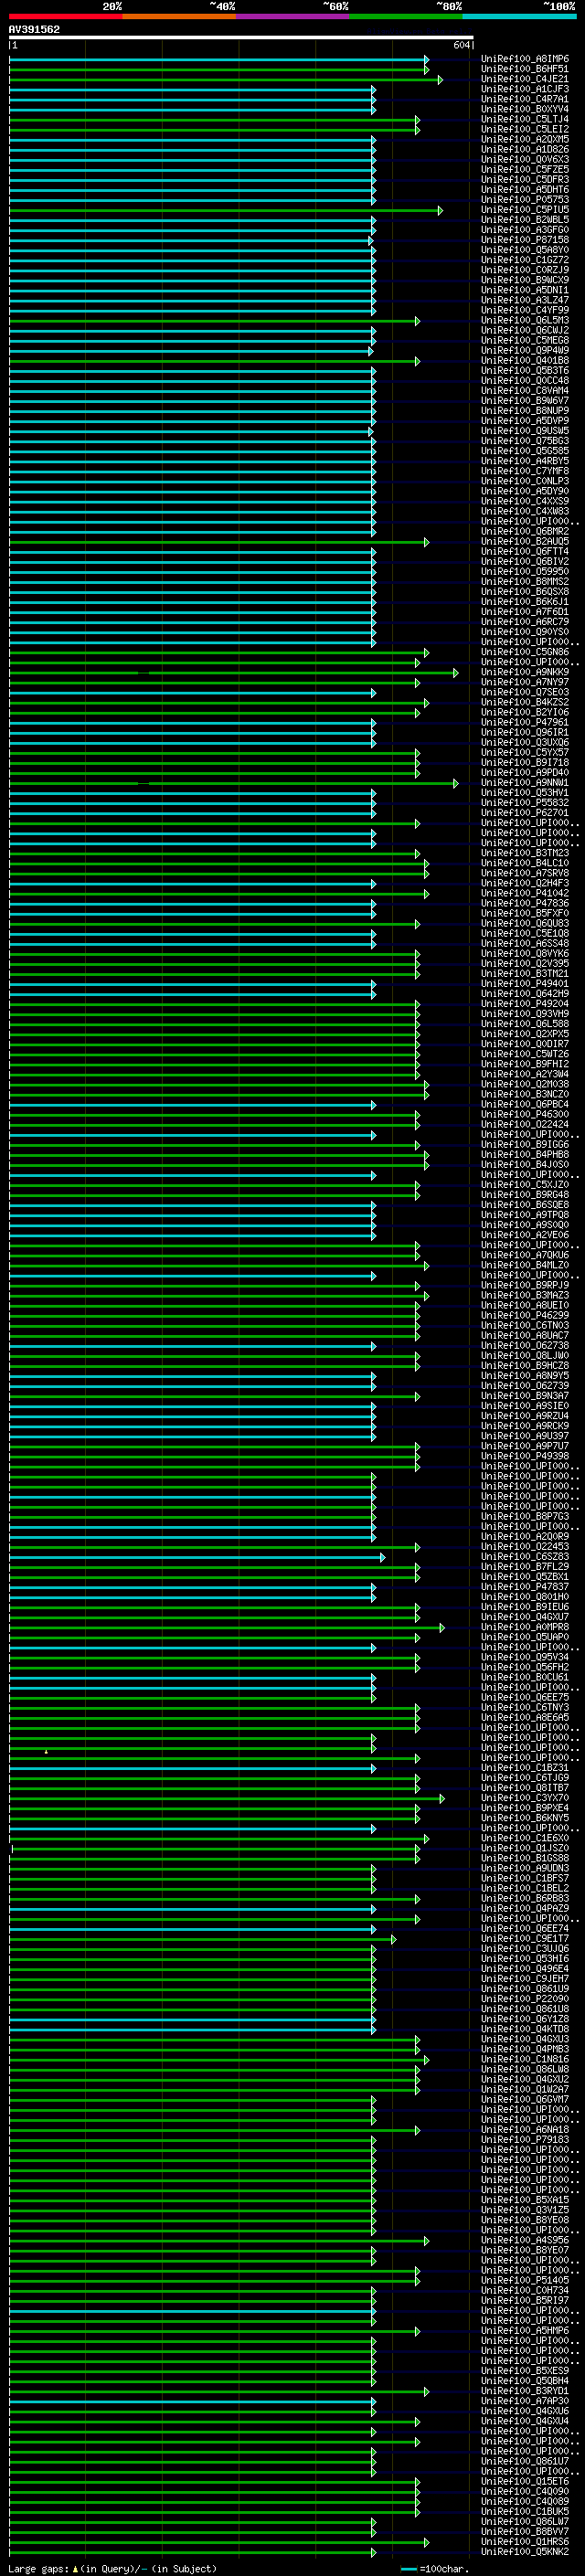
Task: Select the UniRef100_P47836 label
Action: (525, 903)
